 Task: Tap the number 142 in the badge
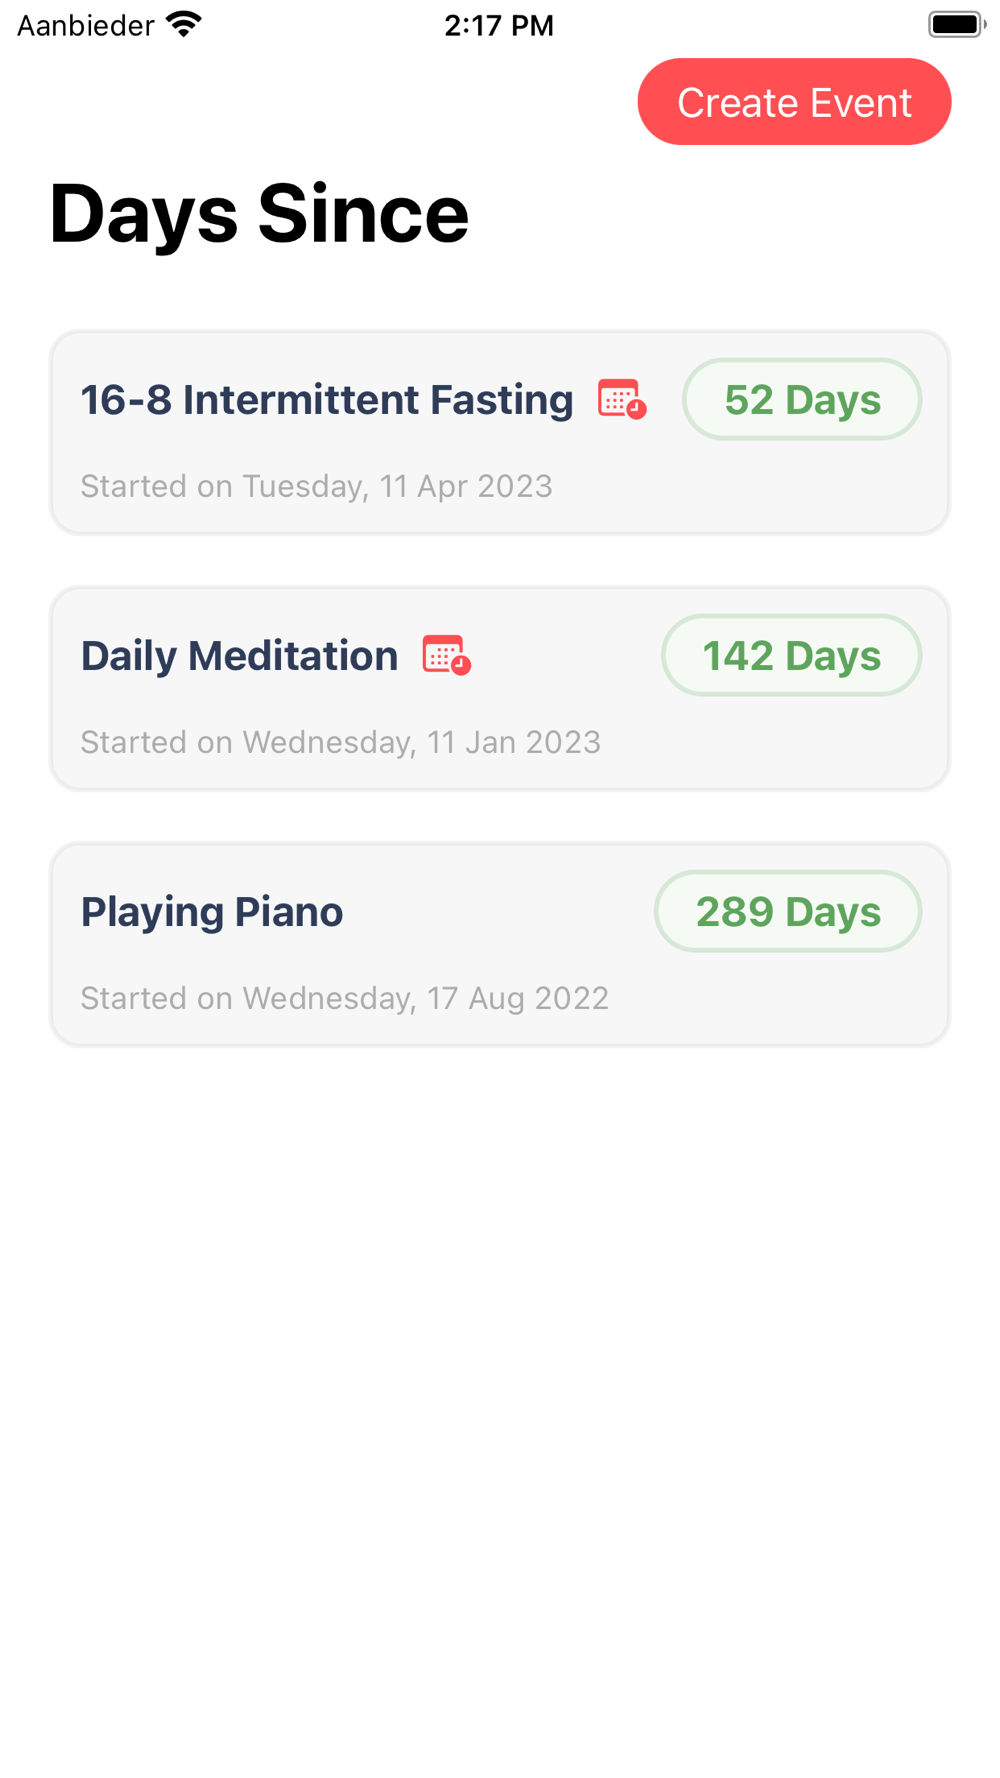click(738, 656)
